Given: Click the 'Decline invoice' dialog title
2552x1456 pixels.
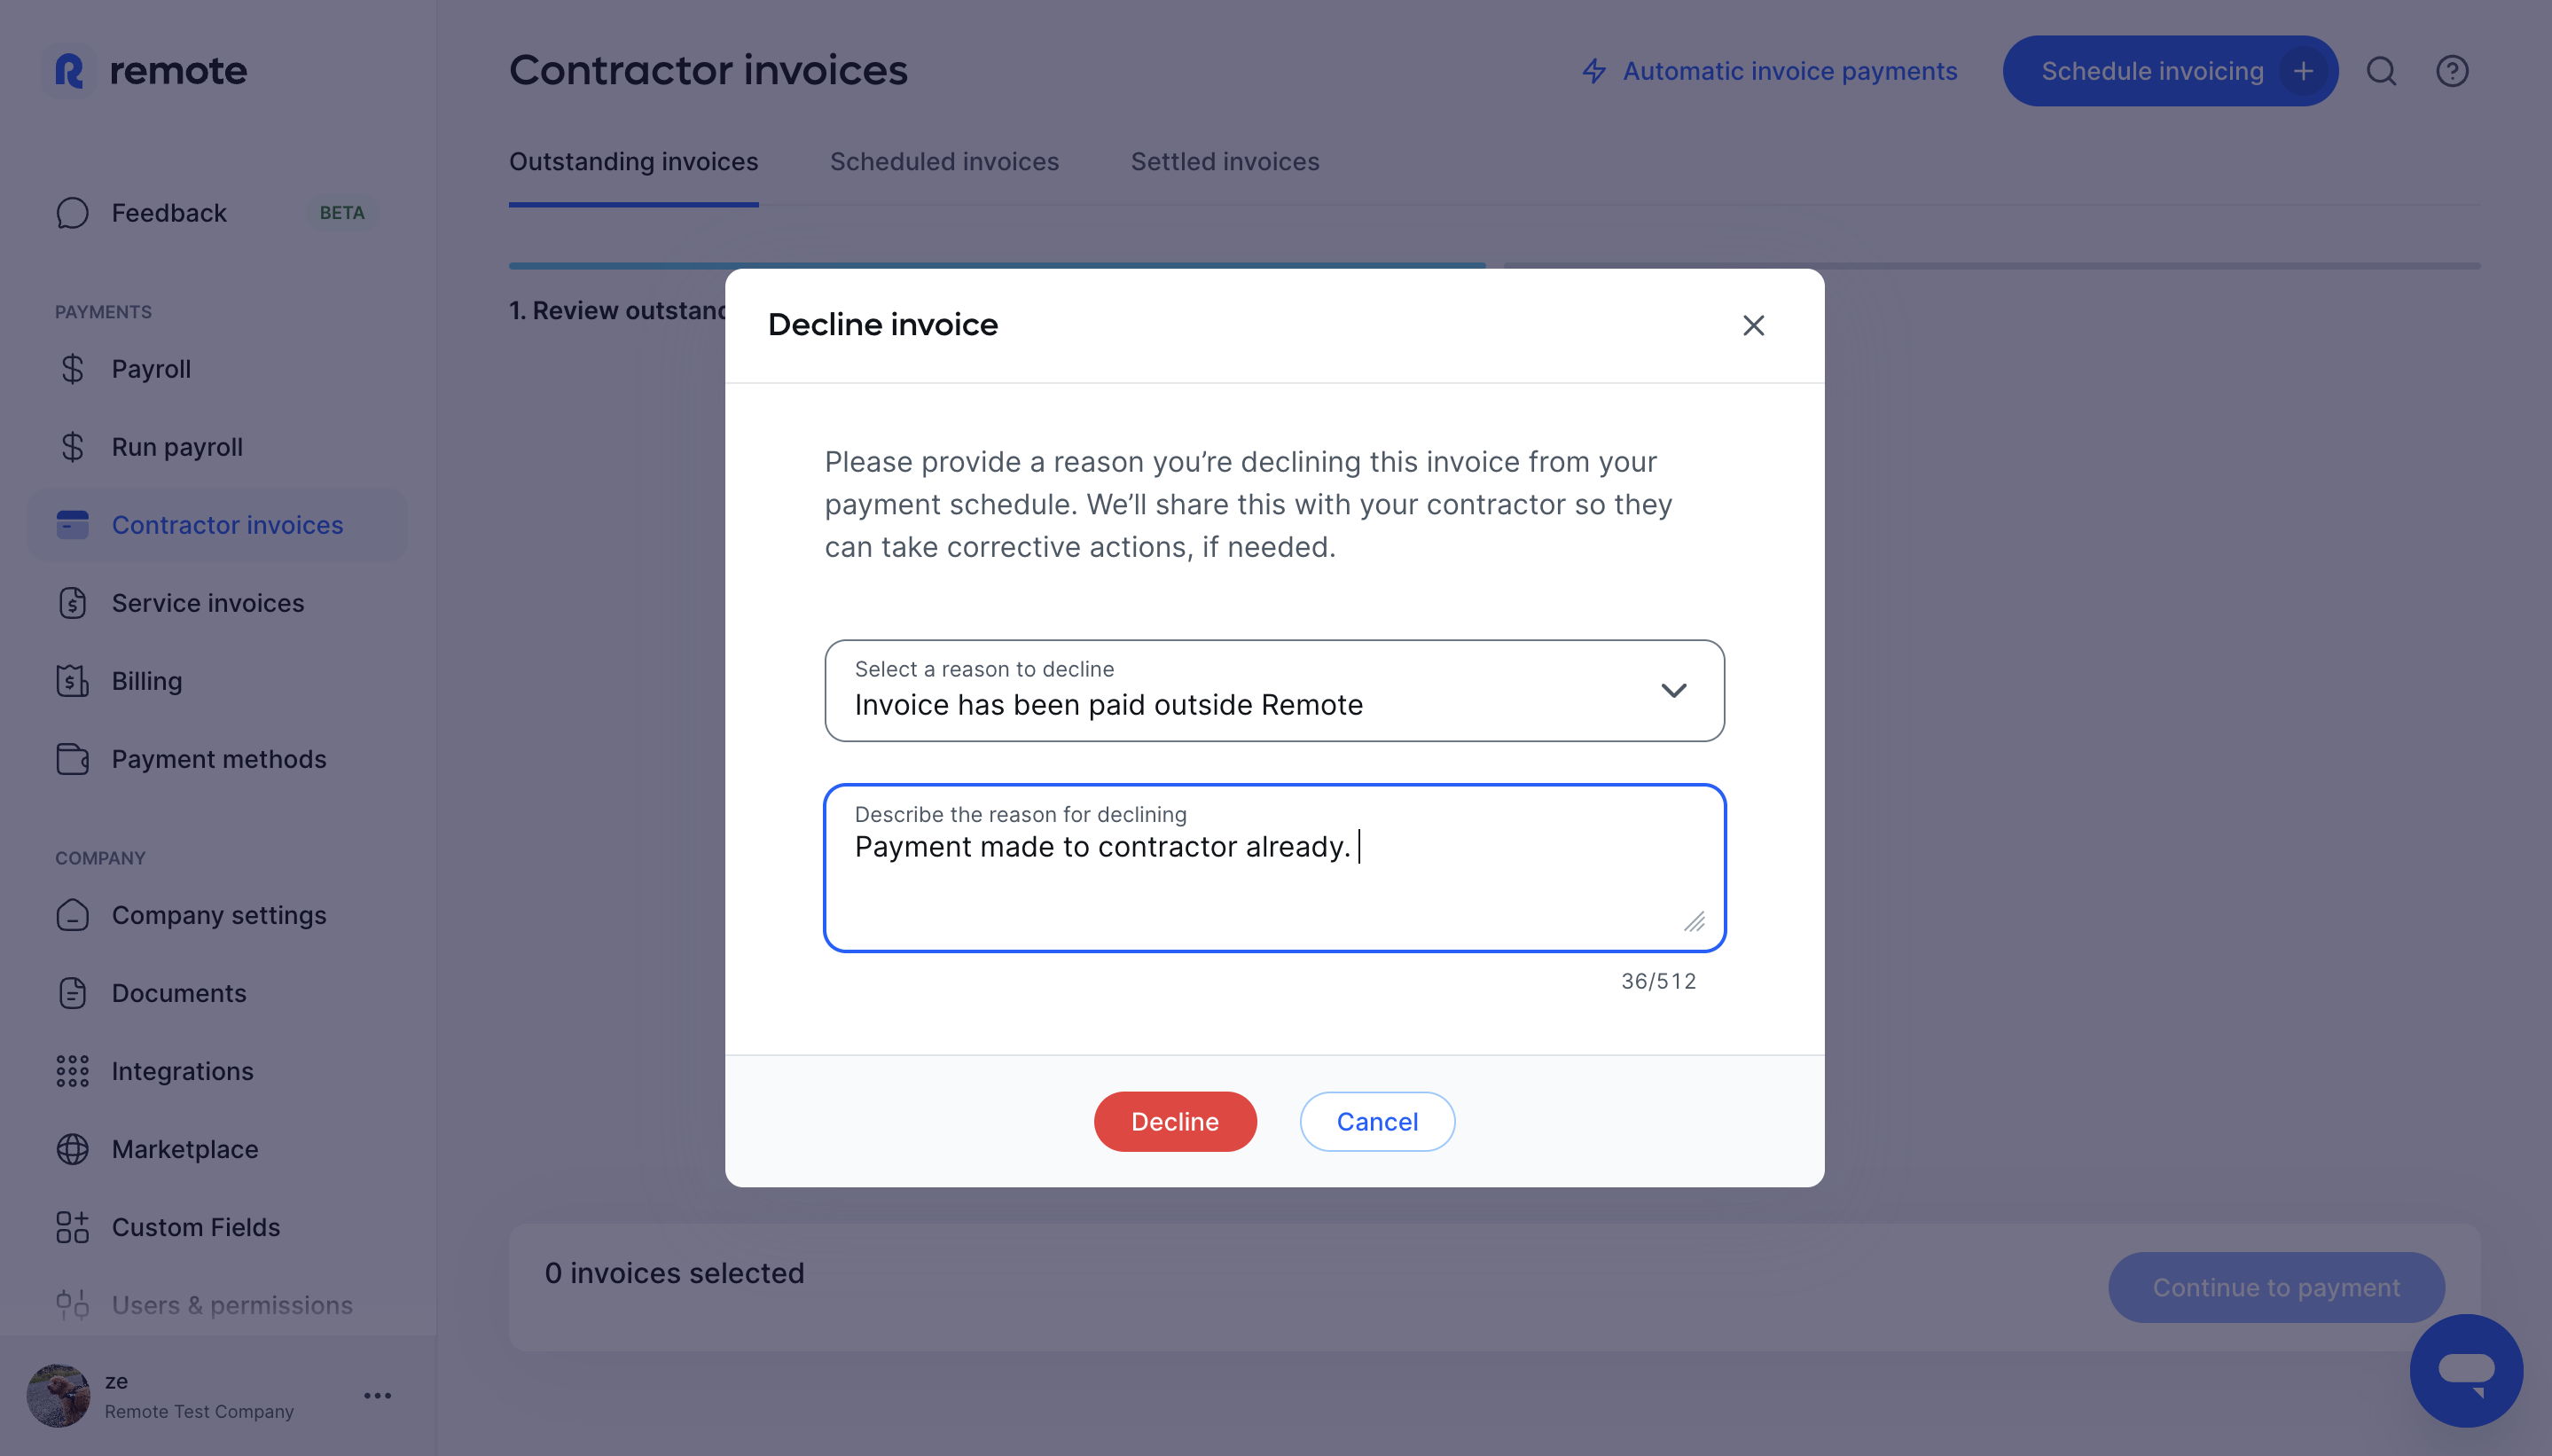Looking at the screenshot, I should [882, 325].
